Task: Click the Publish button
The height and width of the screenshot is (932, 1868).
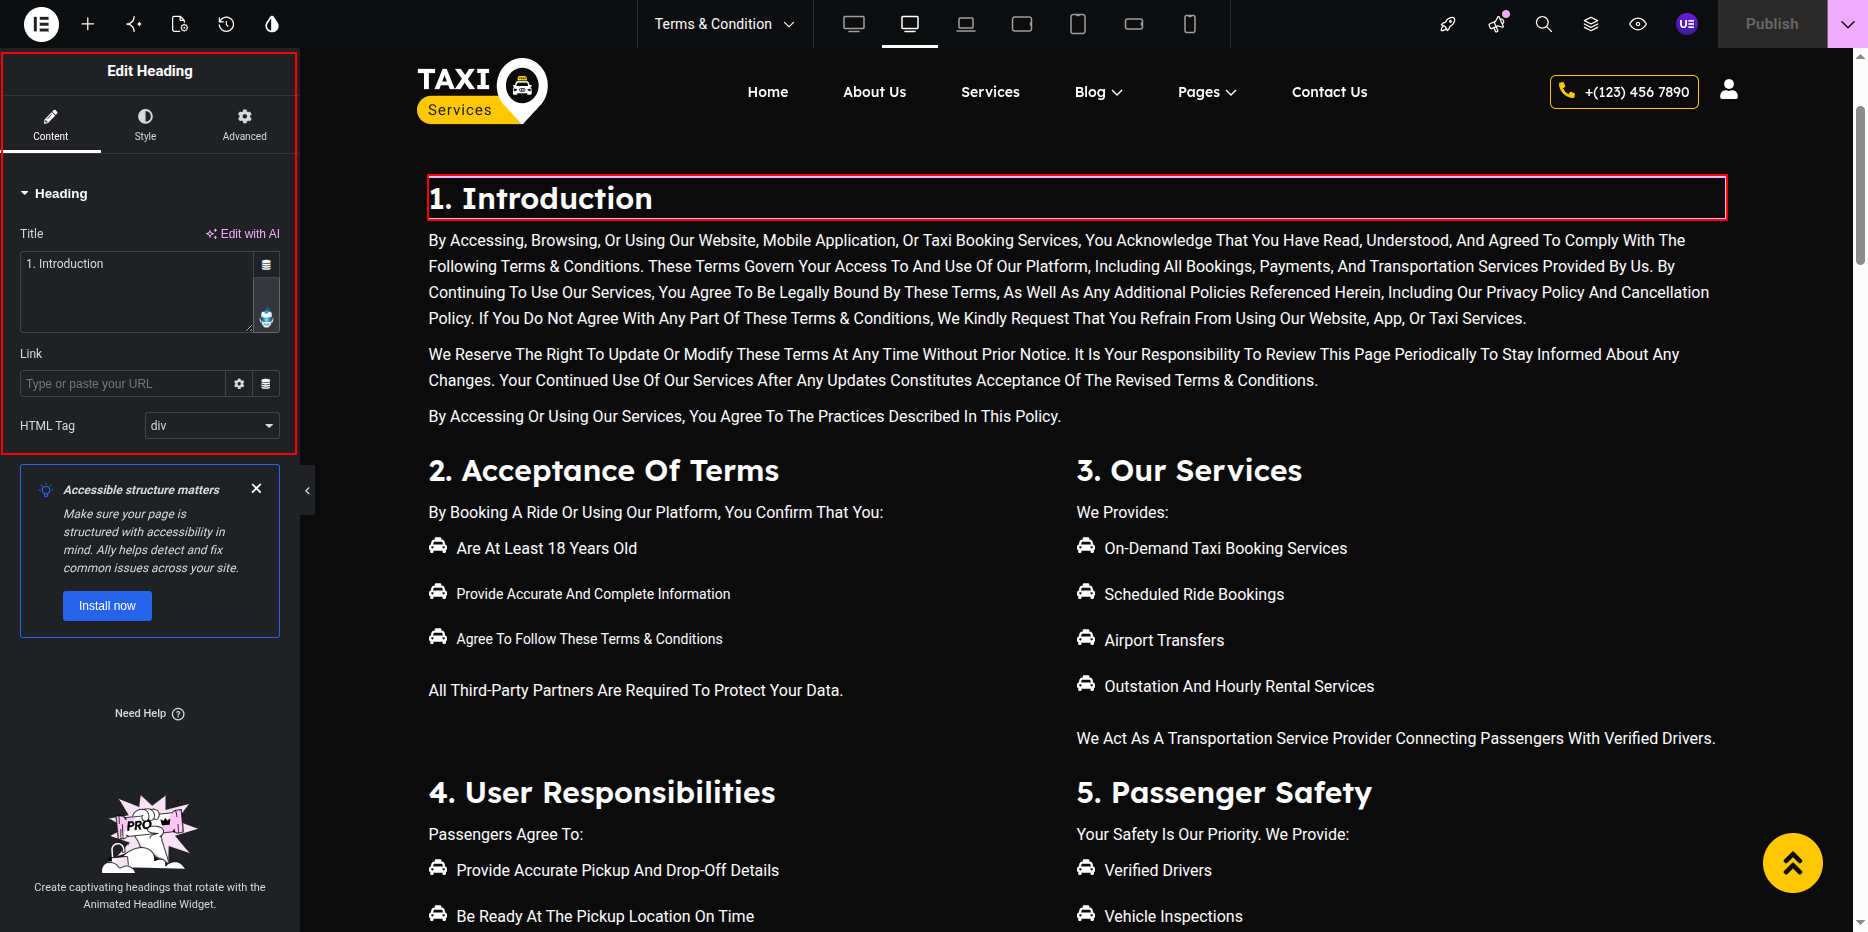Action: click(x=1772, y=24)
